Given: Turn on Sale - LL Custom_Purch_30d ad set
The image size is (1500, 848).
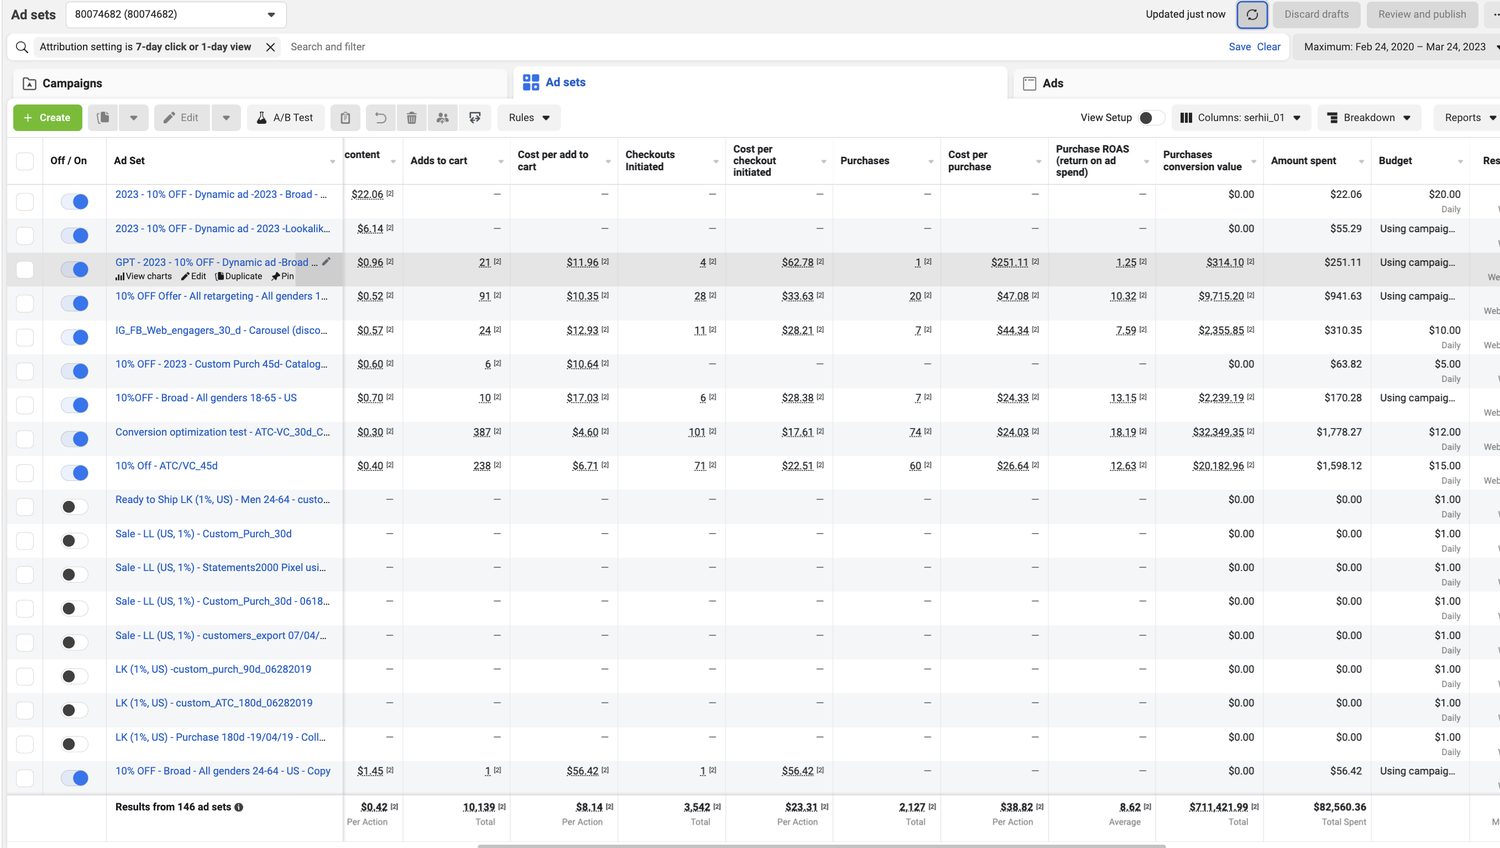Looking at the screenshot, I should [75, 541].
